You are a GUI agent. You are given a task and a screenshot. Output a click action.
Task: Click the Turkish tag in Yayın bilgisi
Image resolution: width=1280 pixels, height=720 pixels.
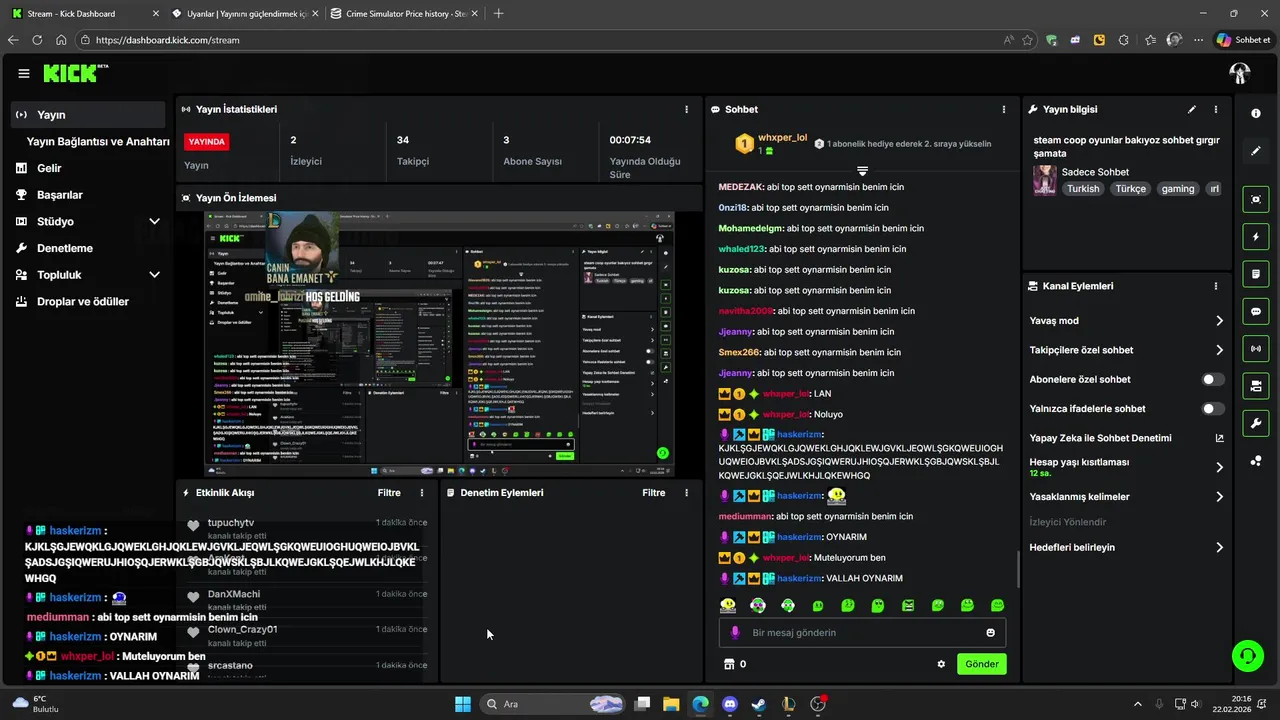[1082, 188]
